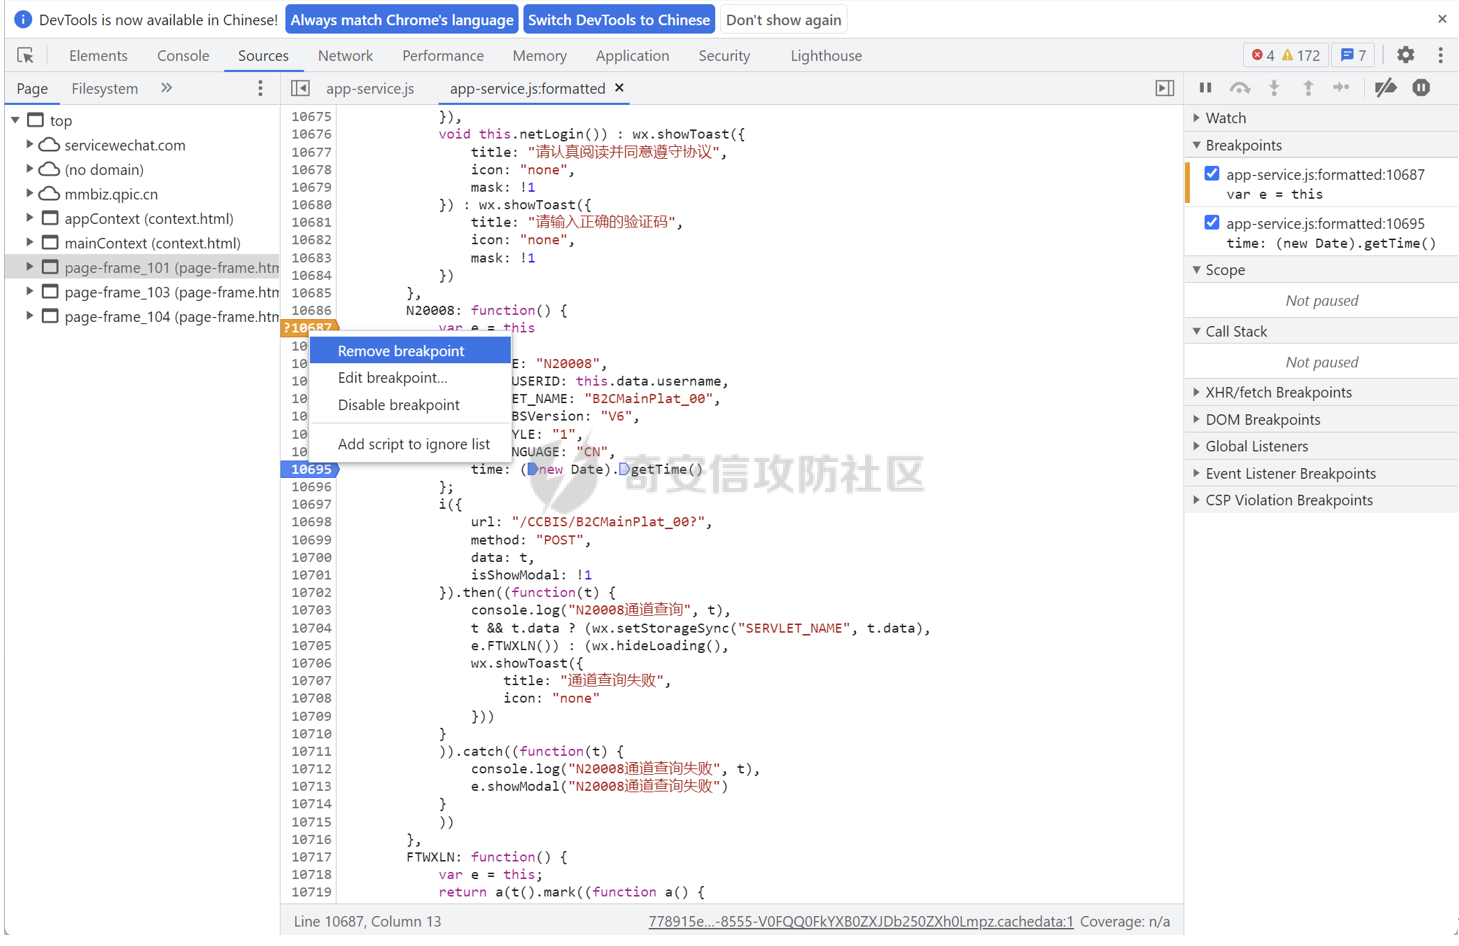Click the 7 issues message badge
This screenshot has height=946, width=1459.
point(1353,55)
